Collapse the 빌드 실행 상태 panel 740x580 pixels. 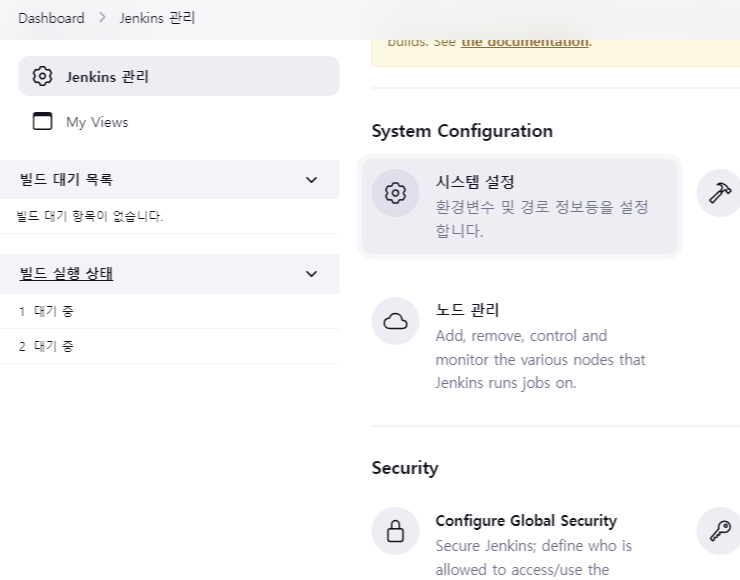coord(311,274)
